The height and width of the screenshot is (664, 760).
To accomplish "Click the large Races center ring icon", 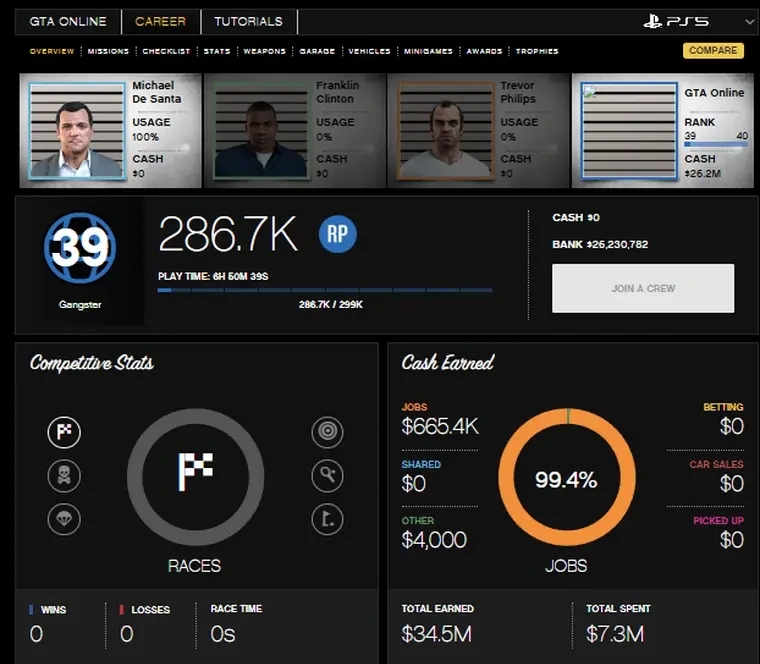I will point(195,477).
